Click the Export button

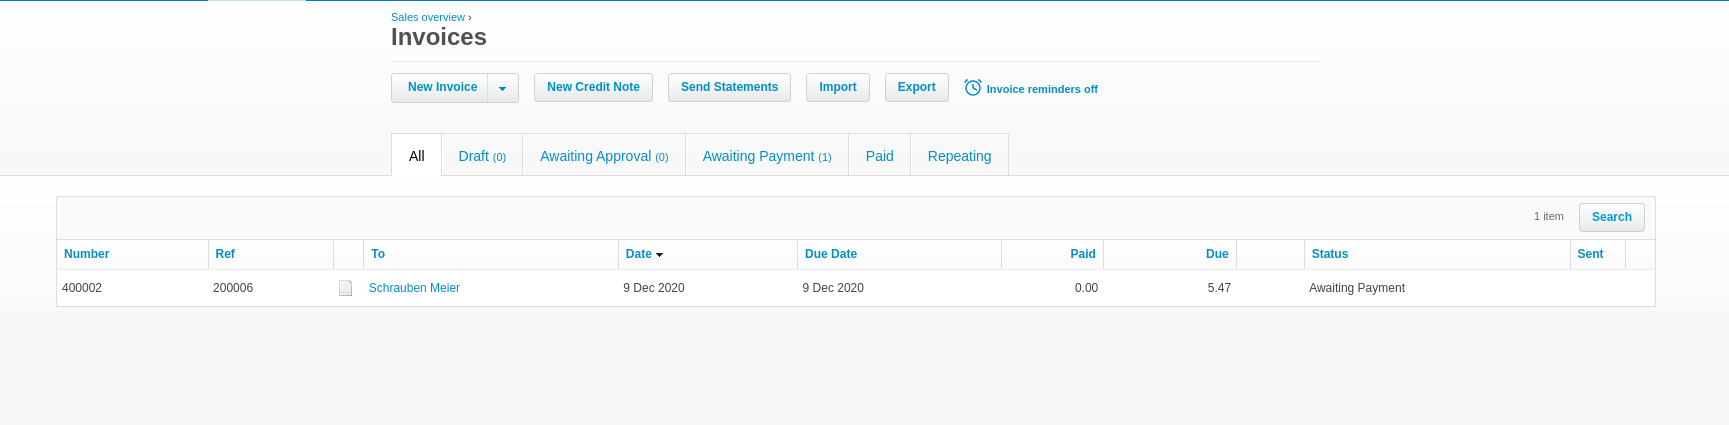[x=916, y=88]
